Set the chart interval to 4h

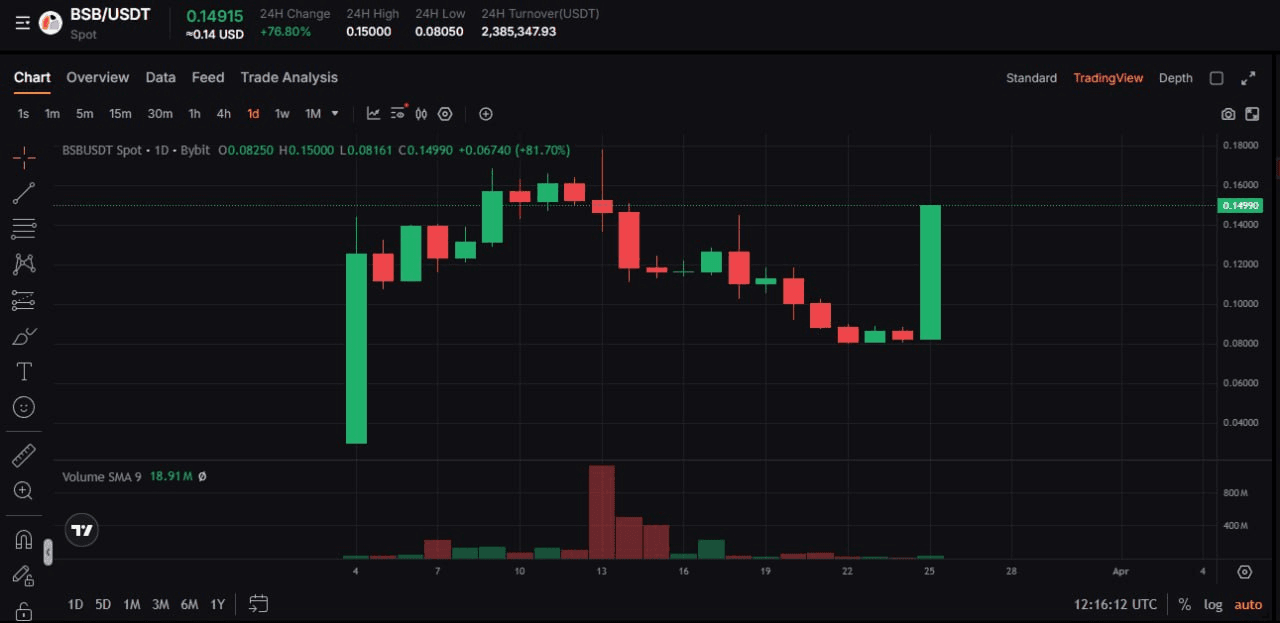223,114
